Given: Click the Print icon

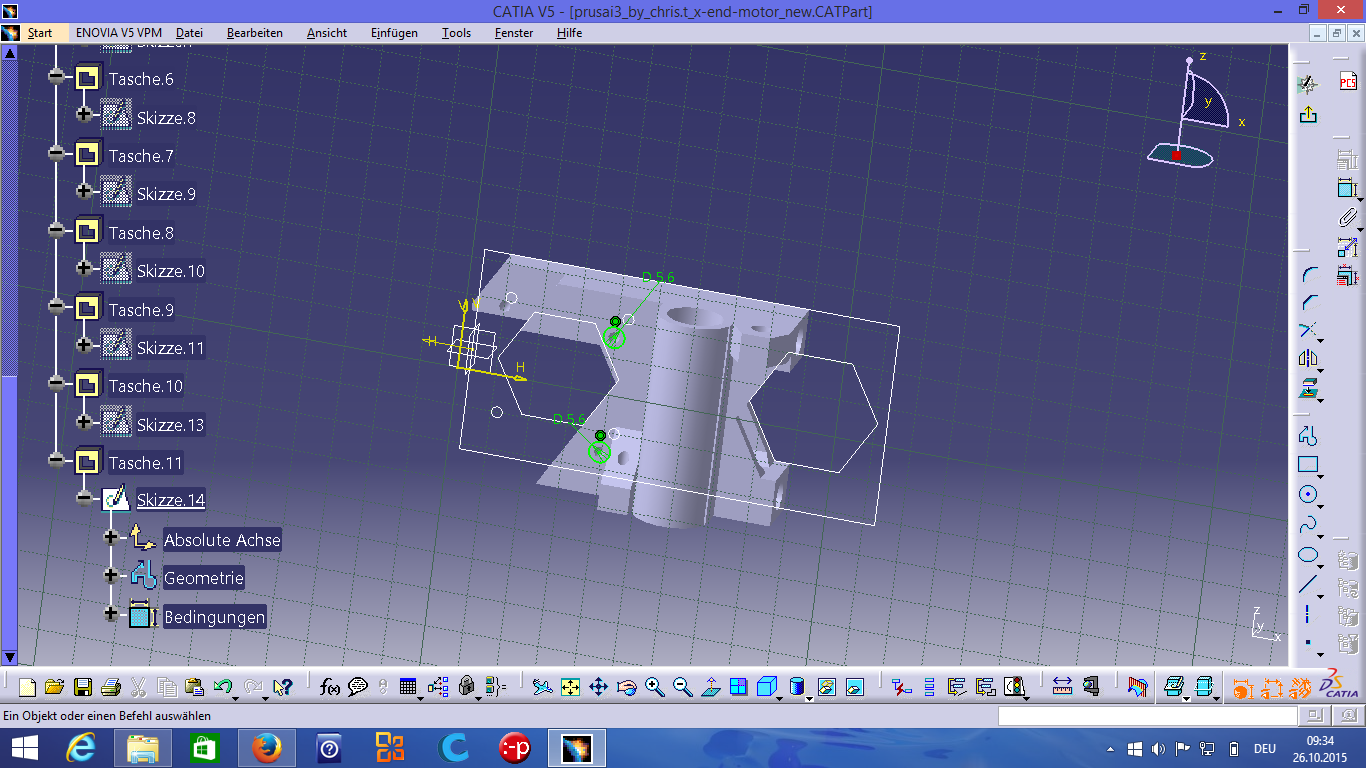Looking at the screenshot, I should [x=111, y=687].
